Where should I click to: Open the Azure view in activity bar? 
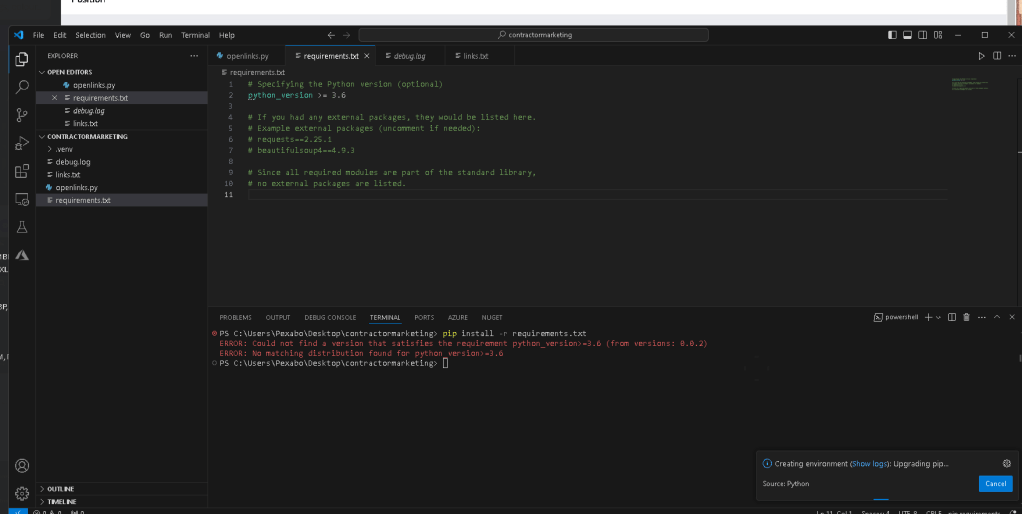22,255
